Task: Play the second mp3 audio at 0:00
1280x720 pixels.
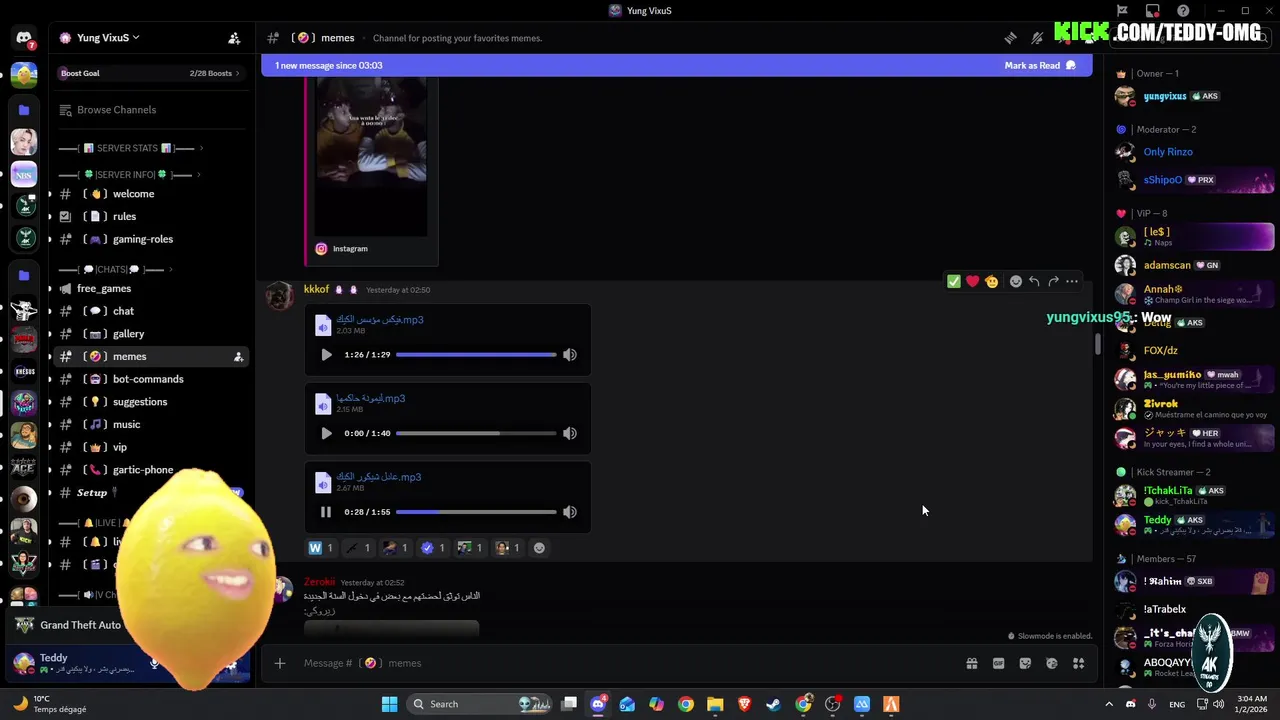Action: 326,433
